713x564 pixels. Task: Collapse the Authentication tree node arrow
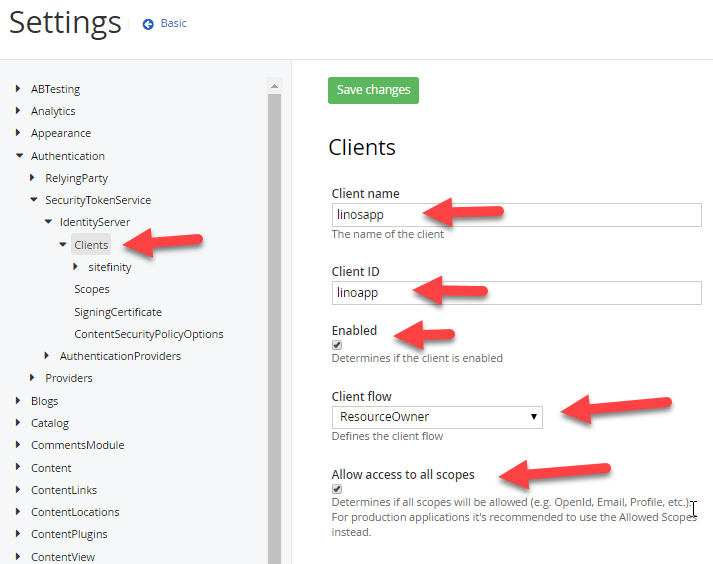click(x=19, y=156)
